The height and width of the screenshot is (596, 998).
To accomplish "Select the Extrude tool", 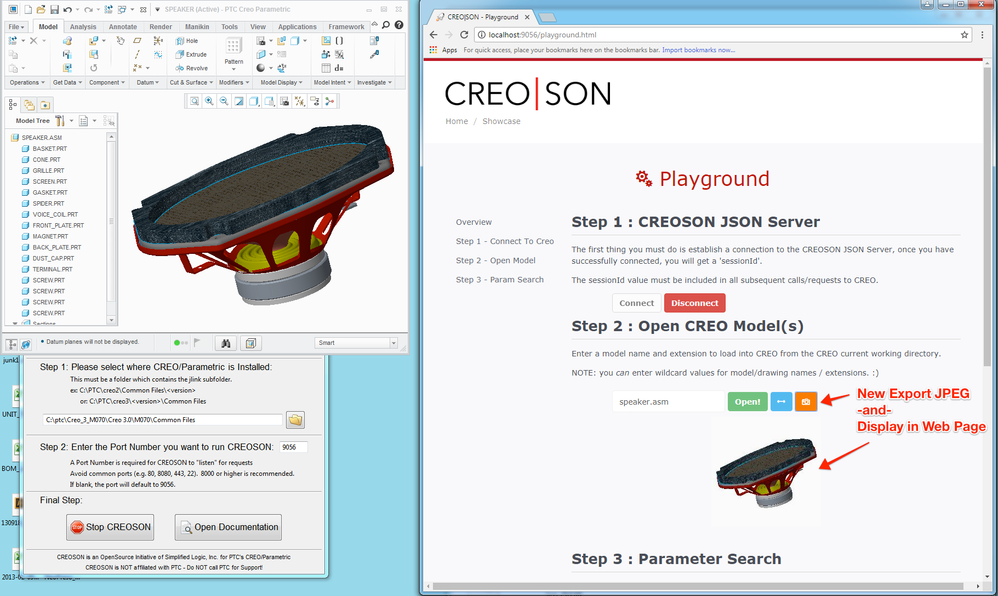I will 192,54.
